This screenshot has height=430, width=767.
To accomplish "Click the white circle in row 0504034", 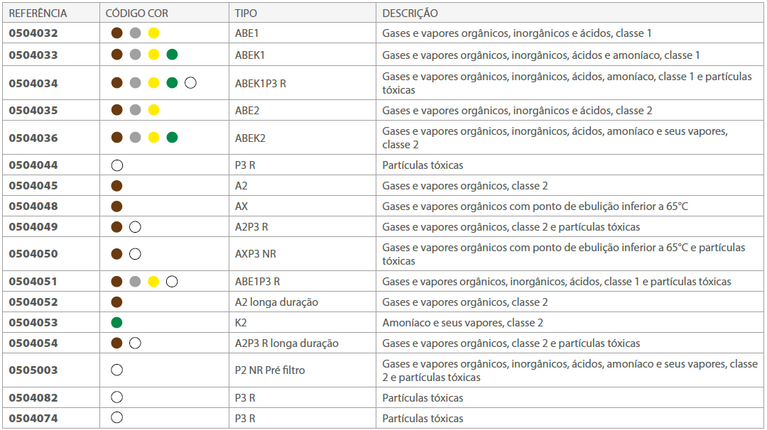I will (190, 83).
